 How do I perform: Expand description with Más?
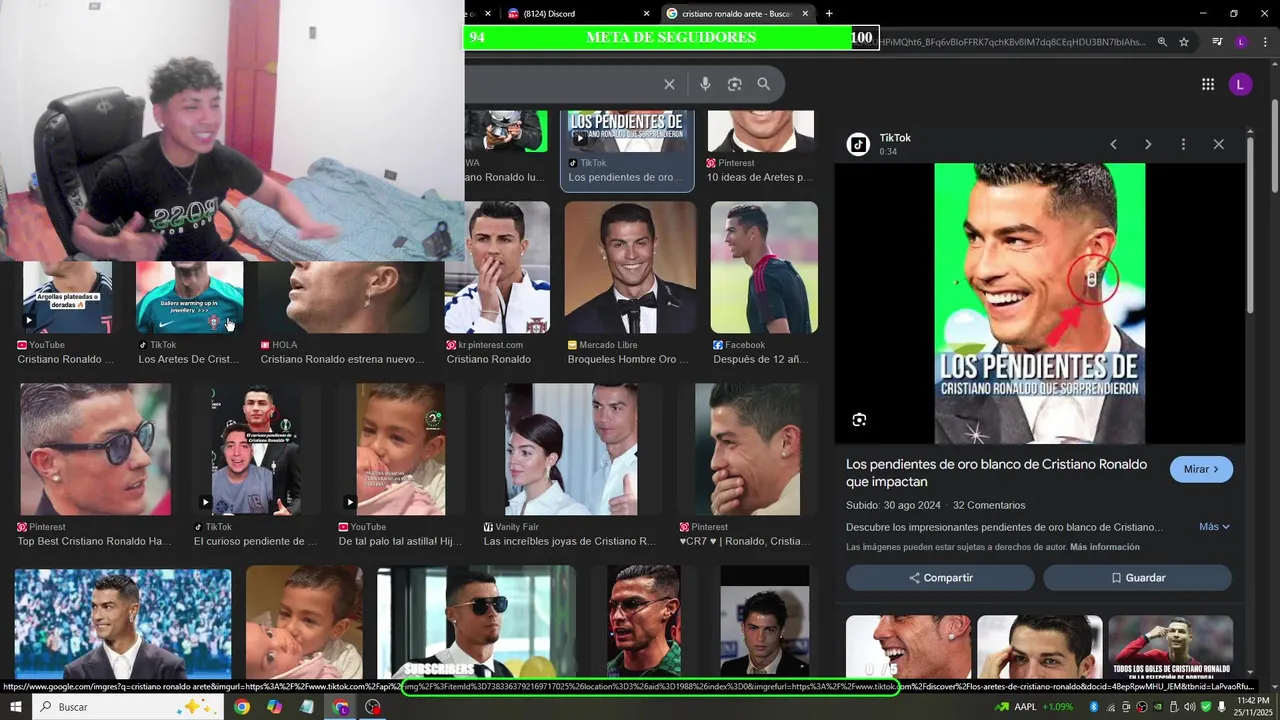(x=1214, y=526)
